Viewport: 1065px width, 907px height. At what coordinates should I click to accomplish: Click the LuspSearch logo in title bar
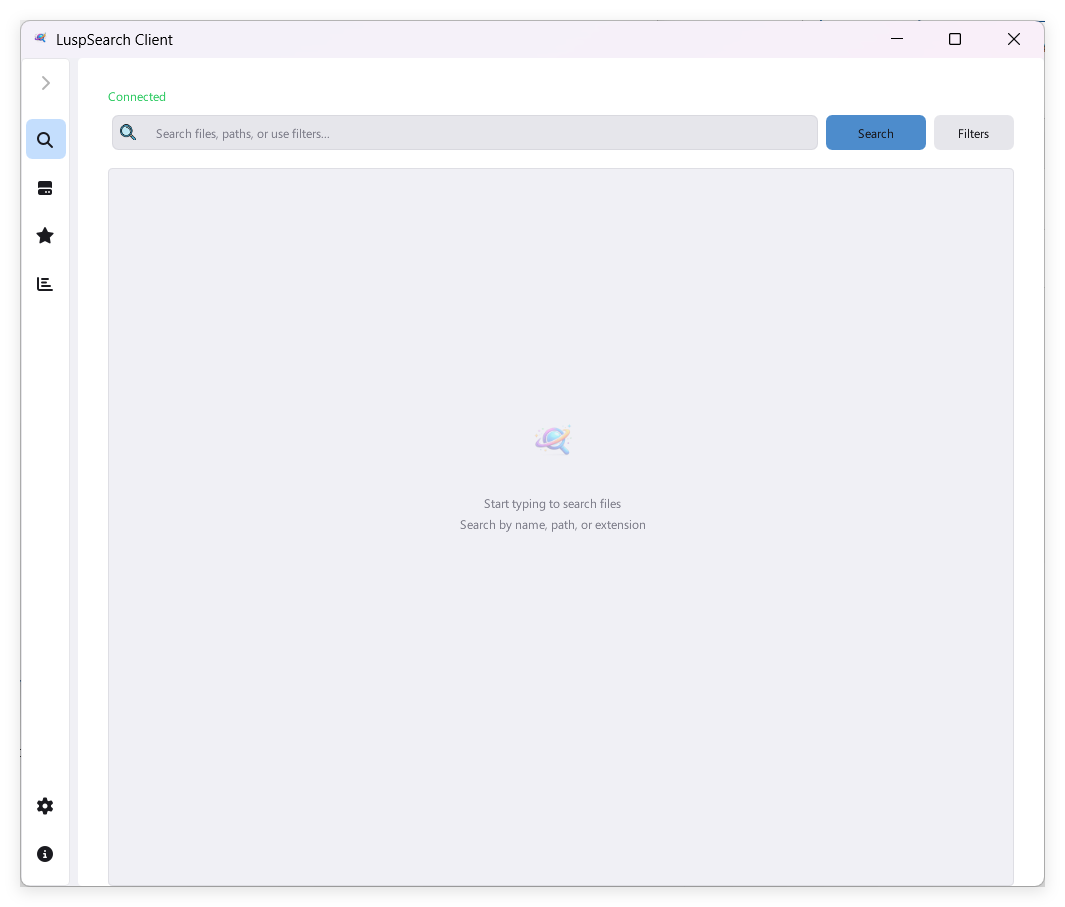41,39
